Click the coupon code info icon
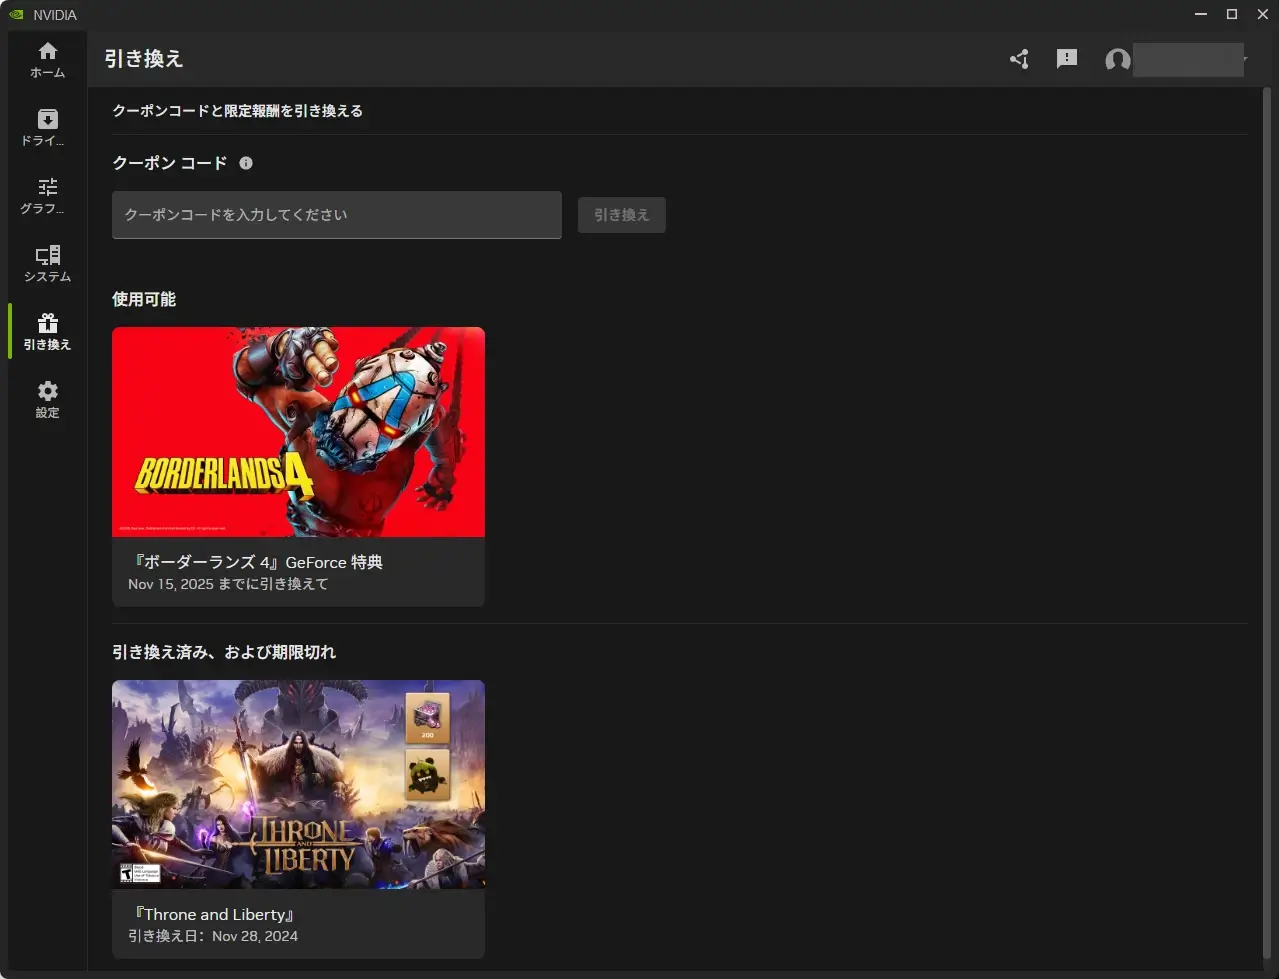This screenshot has width=1279, height=979. (246, 163)
